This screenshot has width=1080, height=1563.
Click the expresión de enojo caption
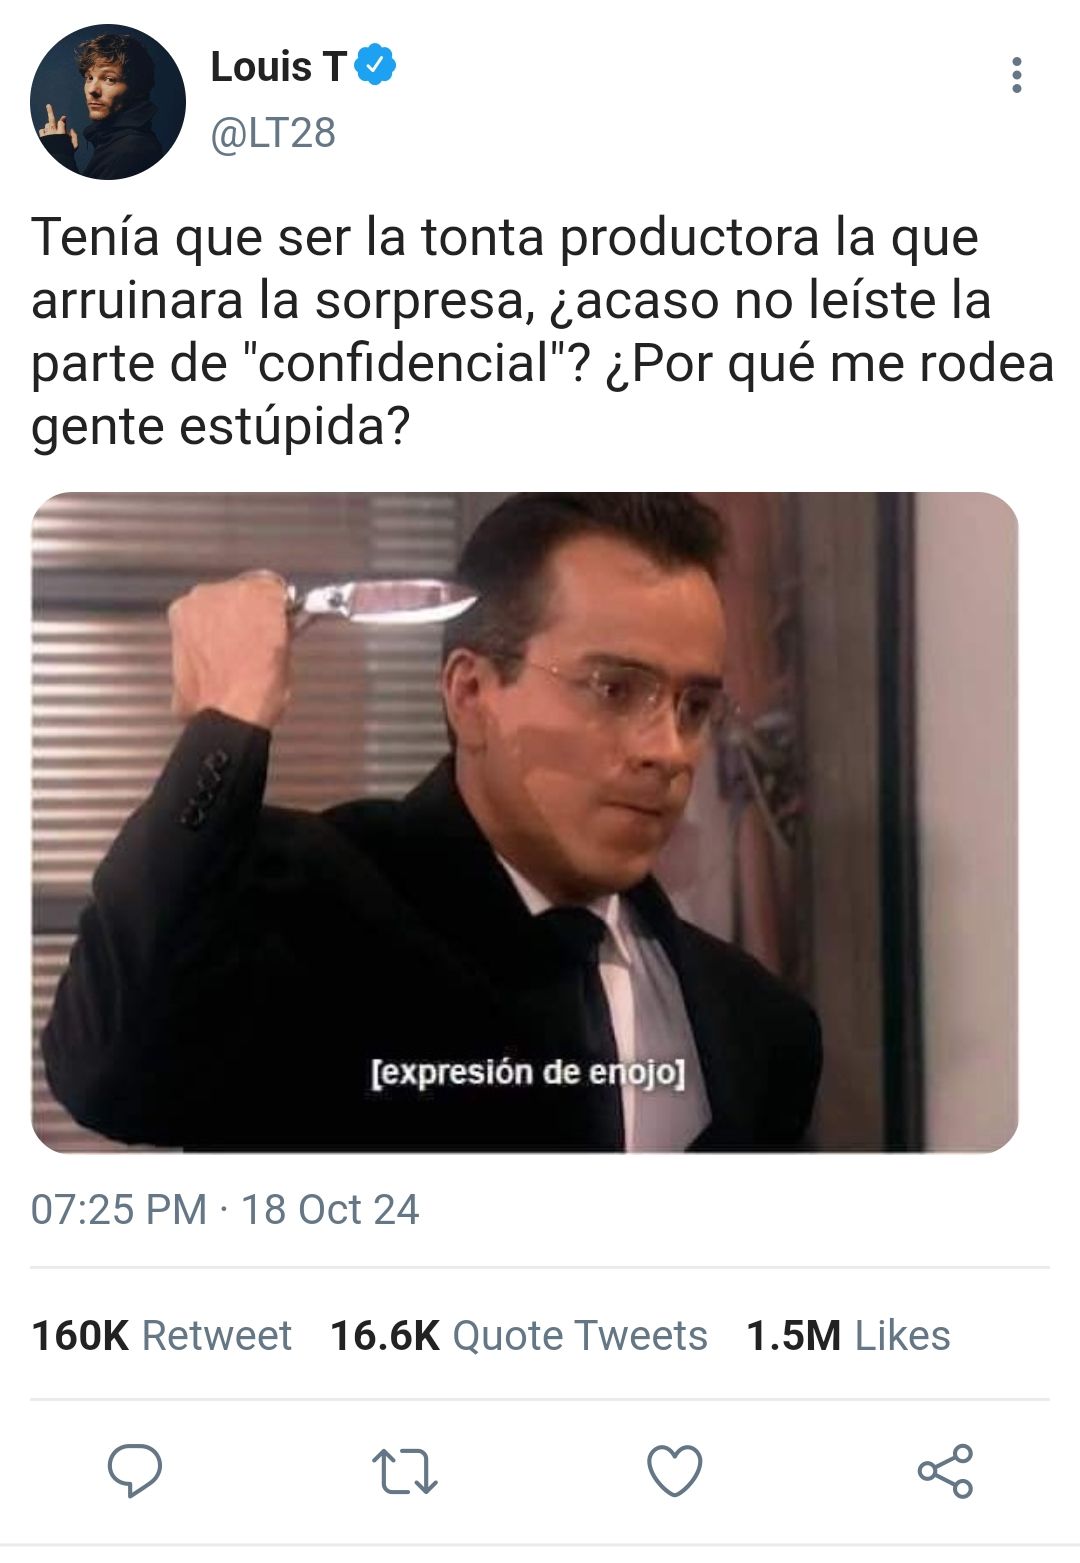528,1073
